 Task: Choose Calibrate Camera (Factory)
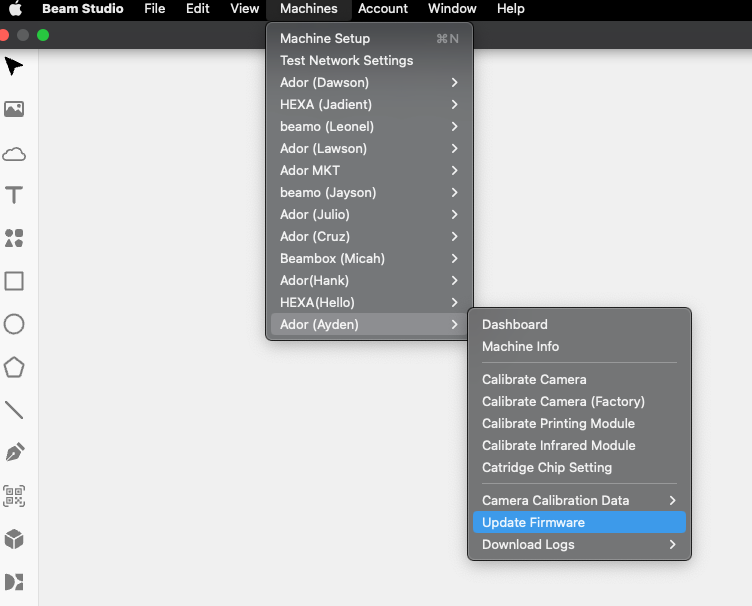click(x=579, y=402)
